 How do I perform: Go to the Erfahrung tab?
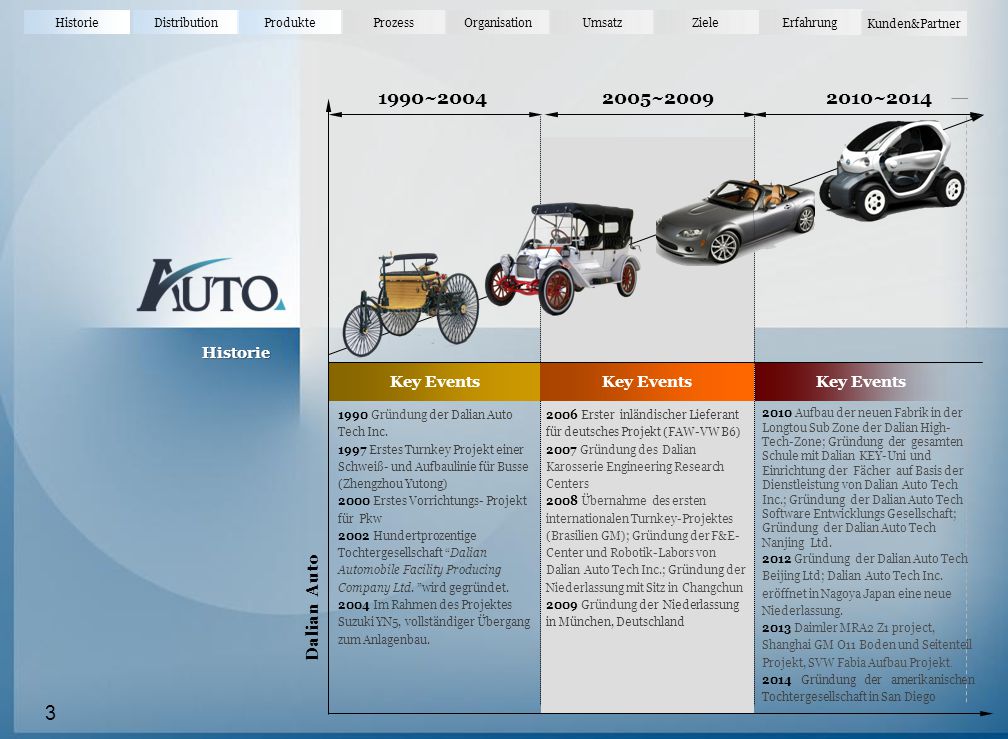coord(810,22)
